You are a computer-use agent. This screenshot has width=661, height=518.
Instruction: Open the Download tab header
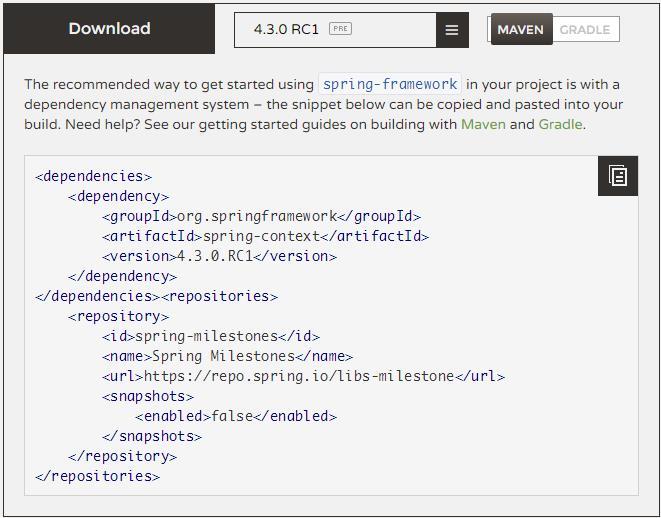[109, 29]
